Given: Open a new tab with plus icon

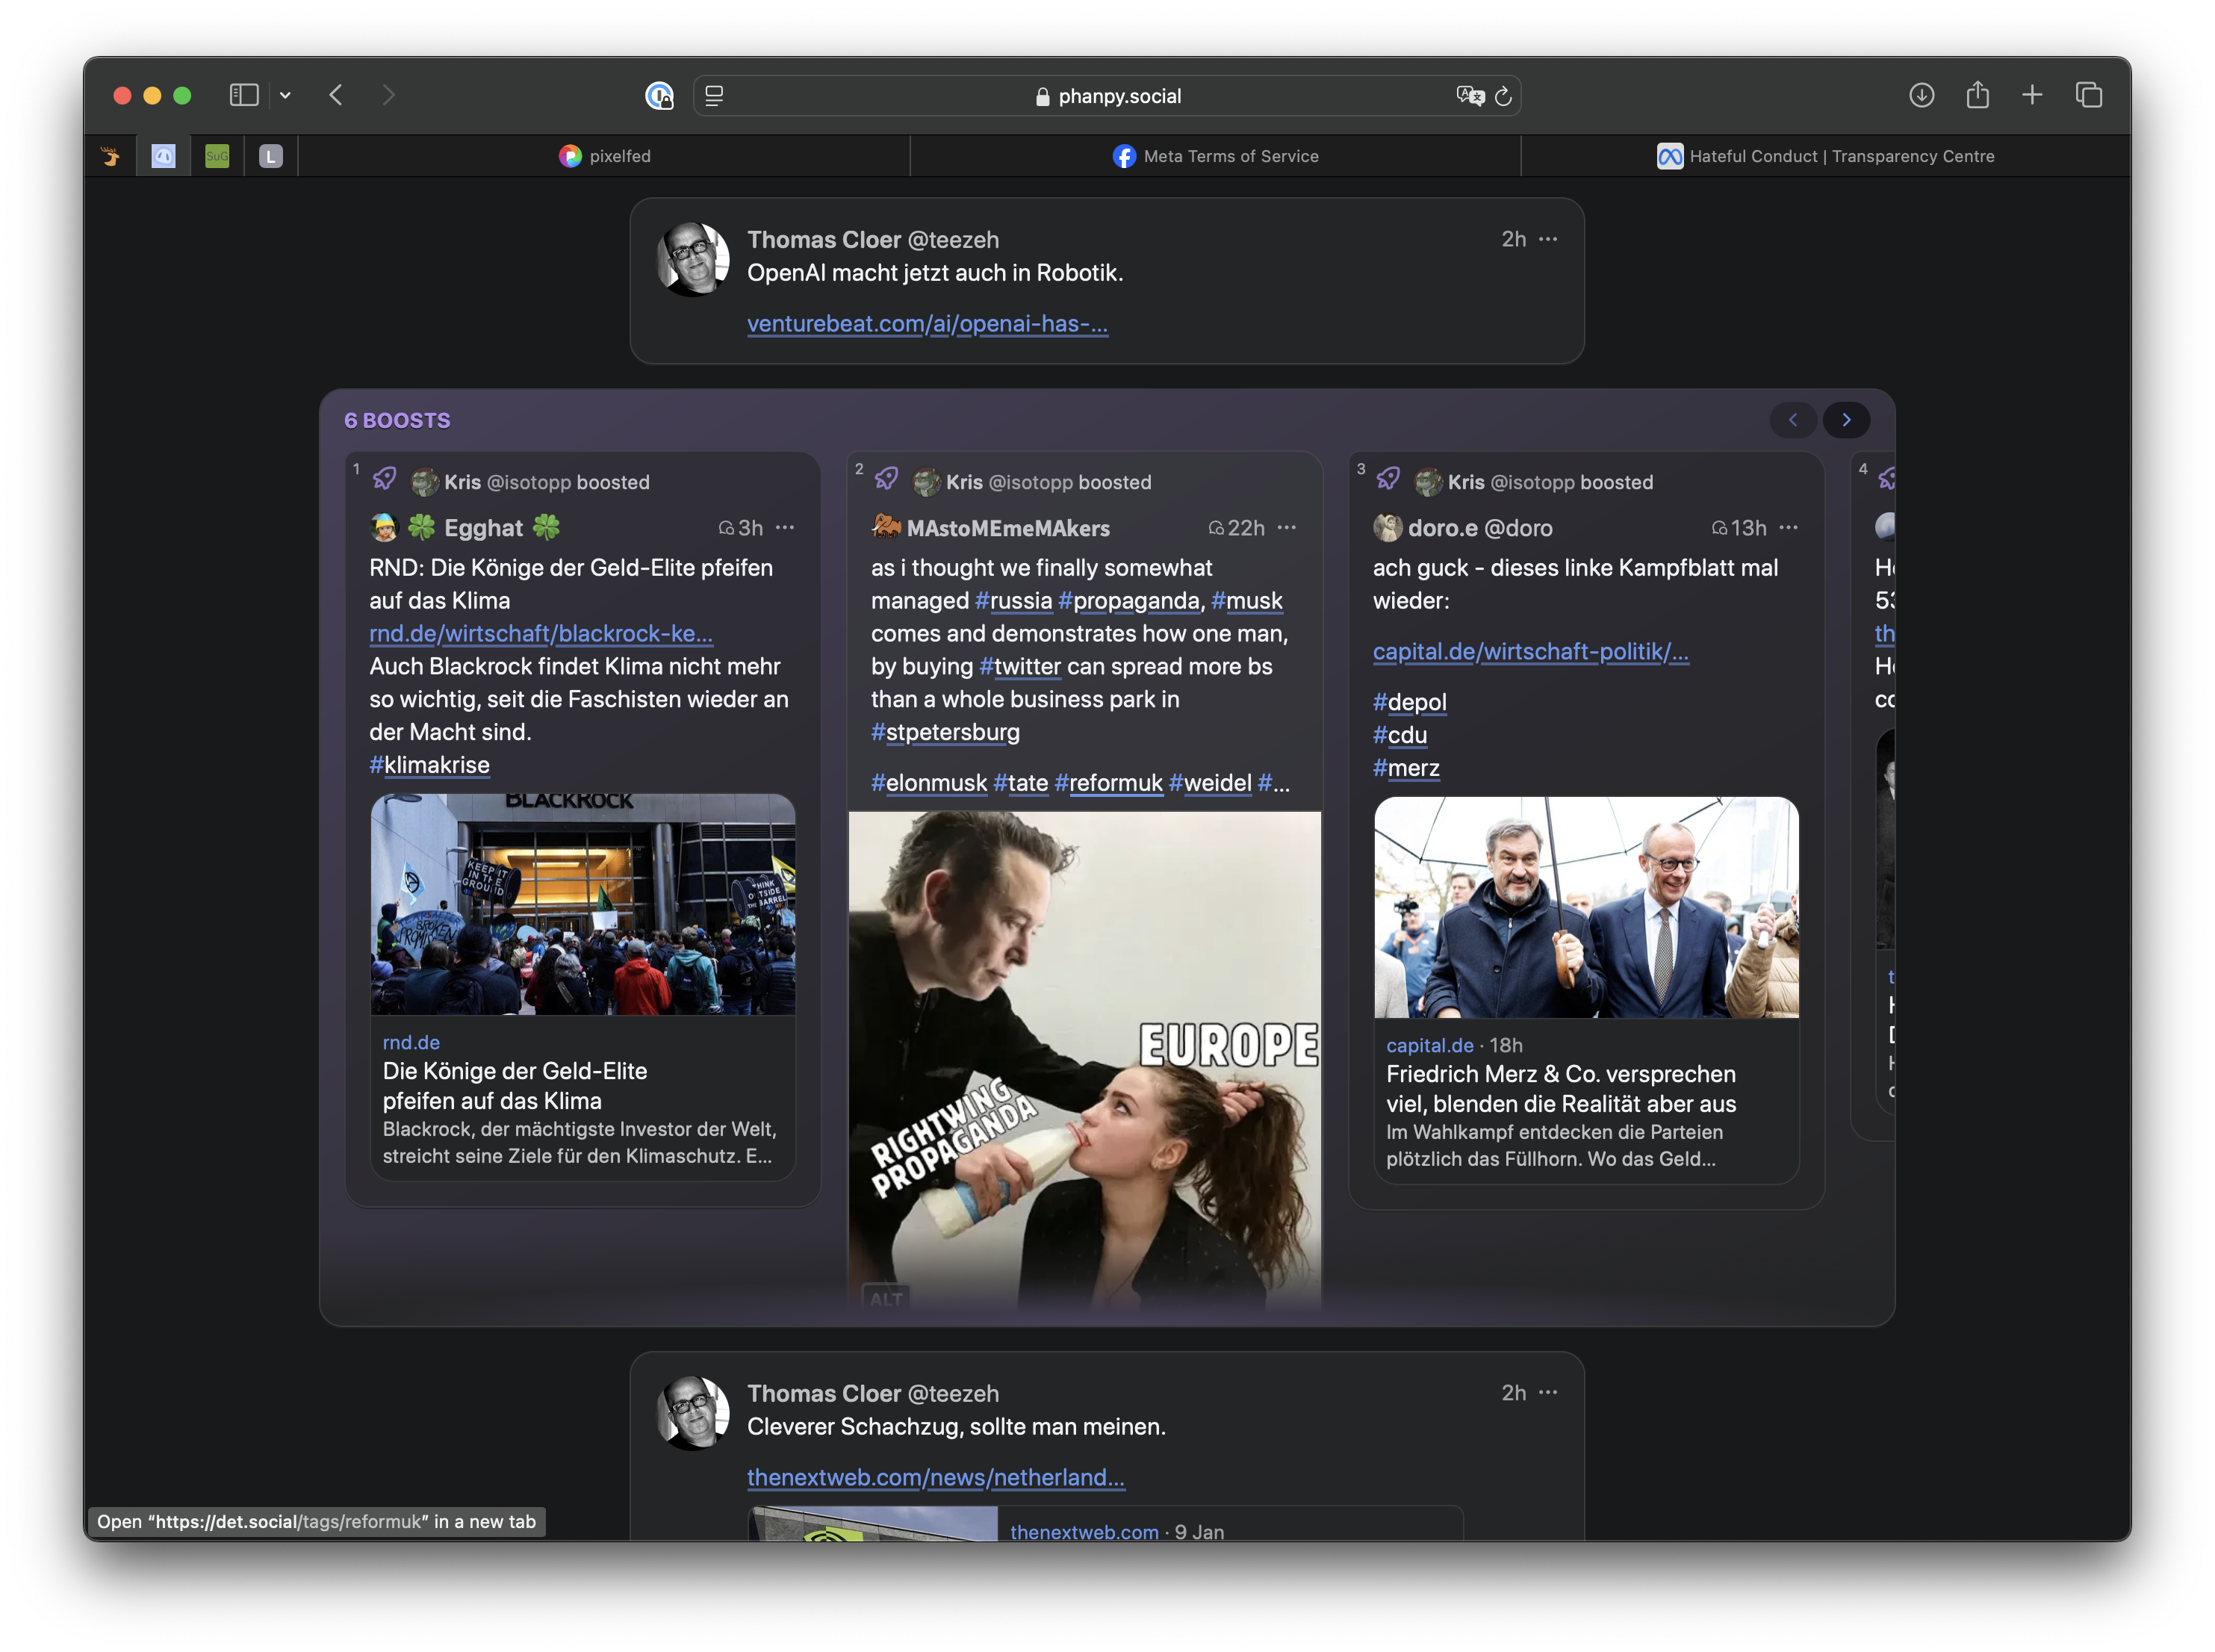Looking at the screenshot, I should [x=2032, y=95].
